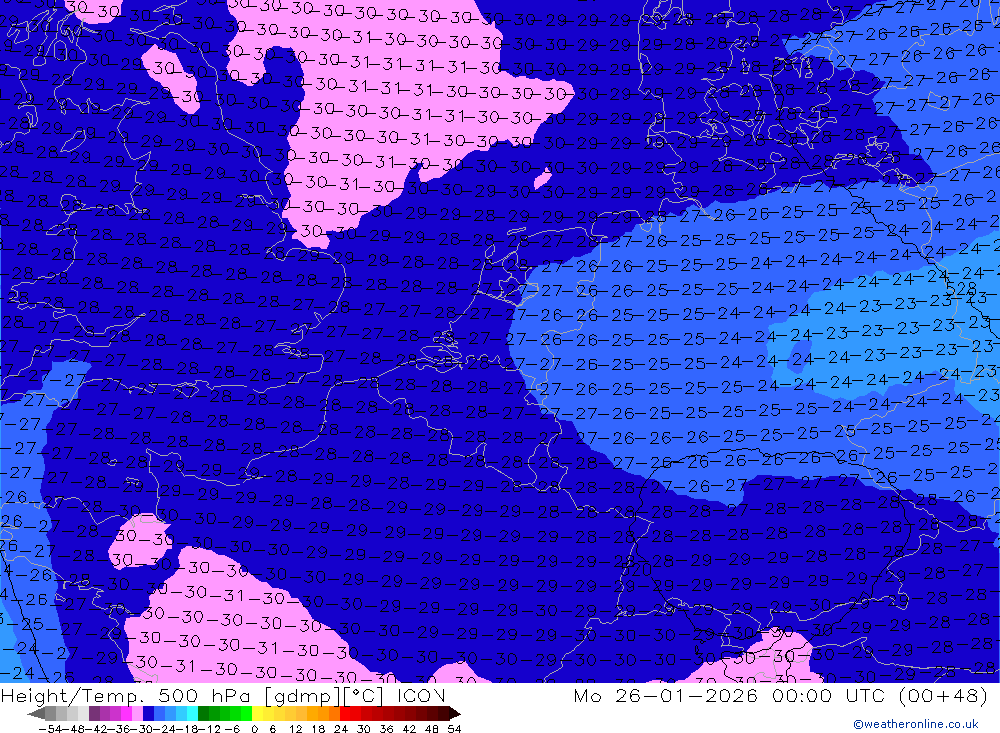The height and width of the screenshot is (733, 1000).
Task: Click the 'Mo 26-01-2026 00:00 UTC' timestamp
Action: (732, 695)
